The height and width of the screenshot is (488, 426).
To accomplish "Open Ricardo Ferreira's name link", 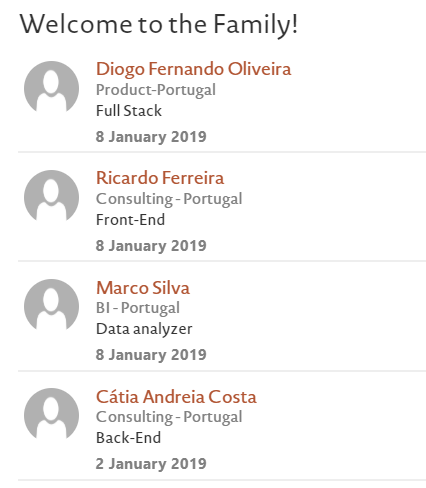I will pyautogui.click(x=160, y=178).
